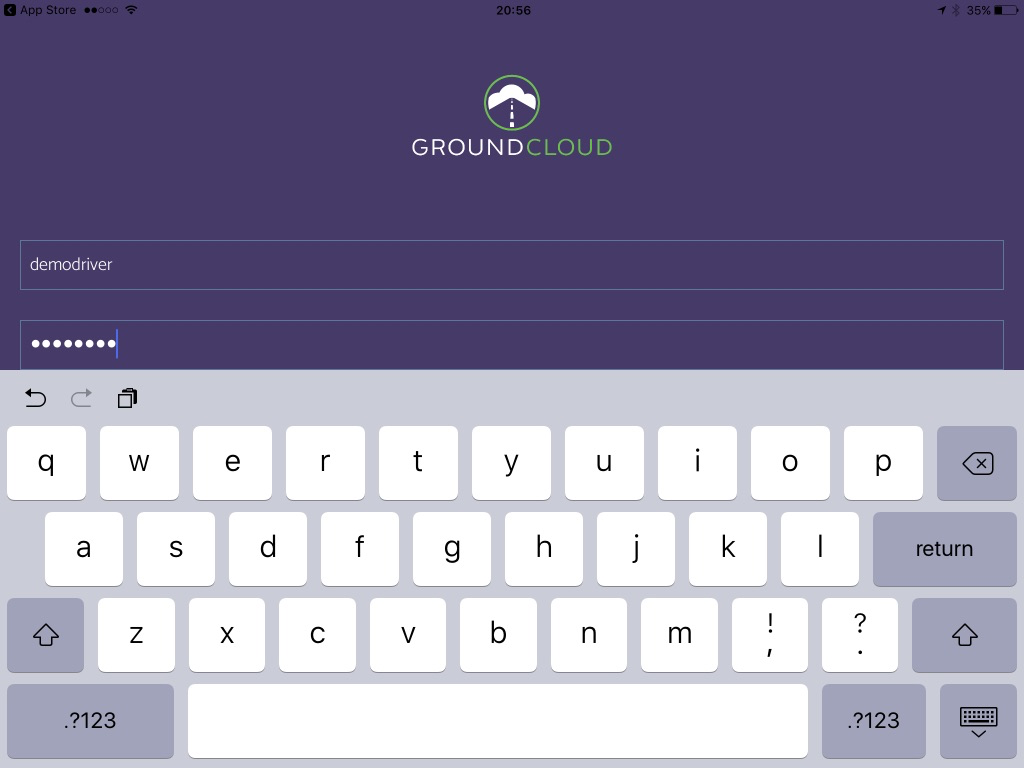Tap the h key
The width and height of the screenshot is (1024, 768).
(544, 549)
